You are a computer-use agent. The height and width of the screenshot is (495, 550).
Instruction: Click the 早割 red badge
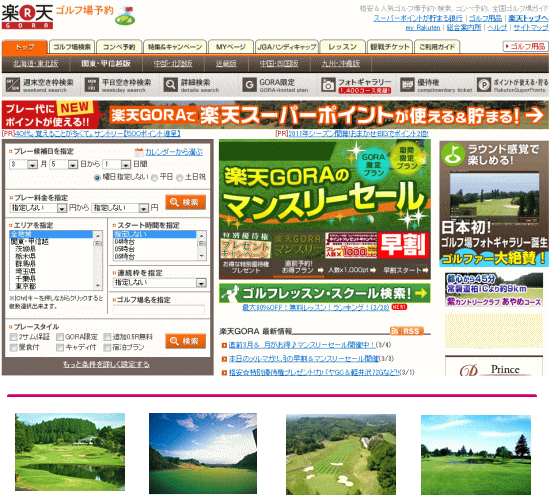point(403,245)
